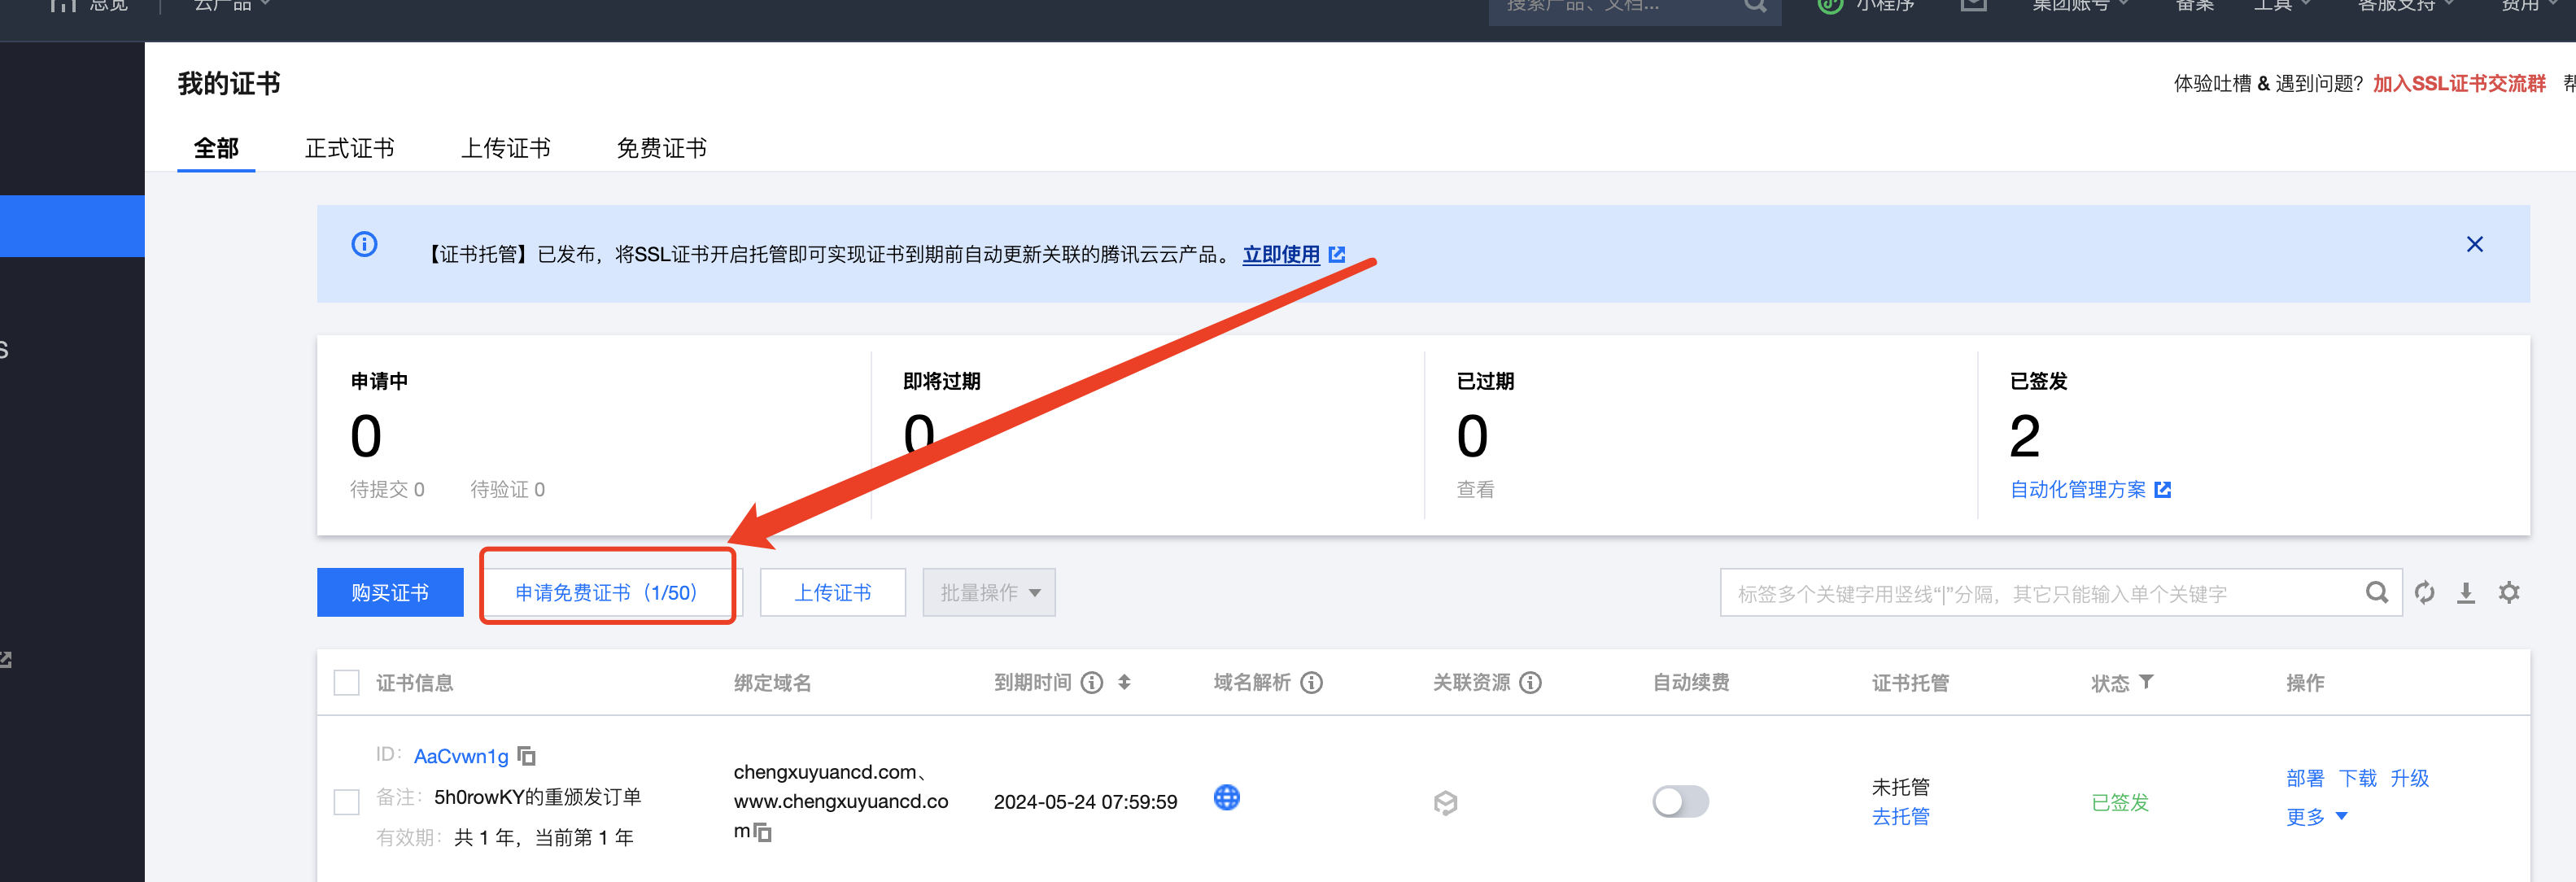Expand the 批量操作 dropdown
The height and width of the screenshot is (882, 2576).
[x=988, y=592]
